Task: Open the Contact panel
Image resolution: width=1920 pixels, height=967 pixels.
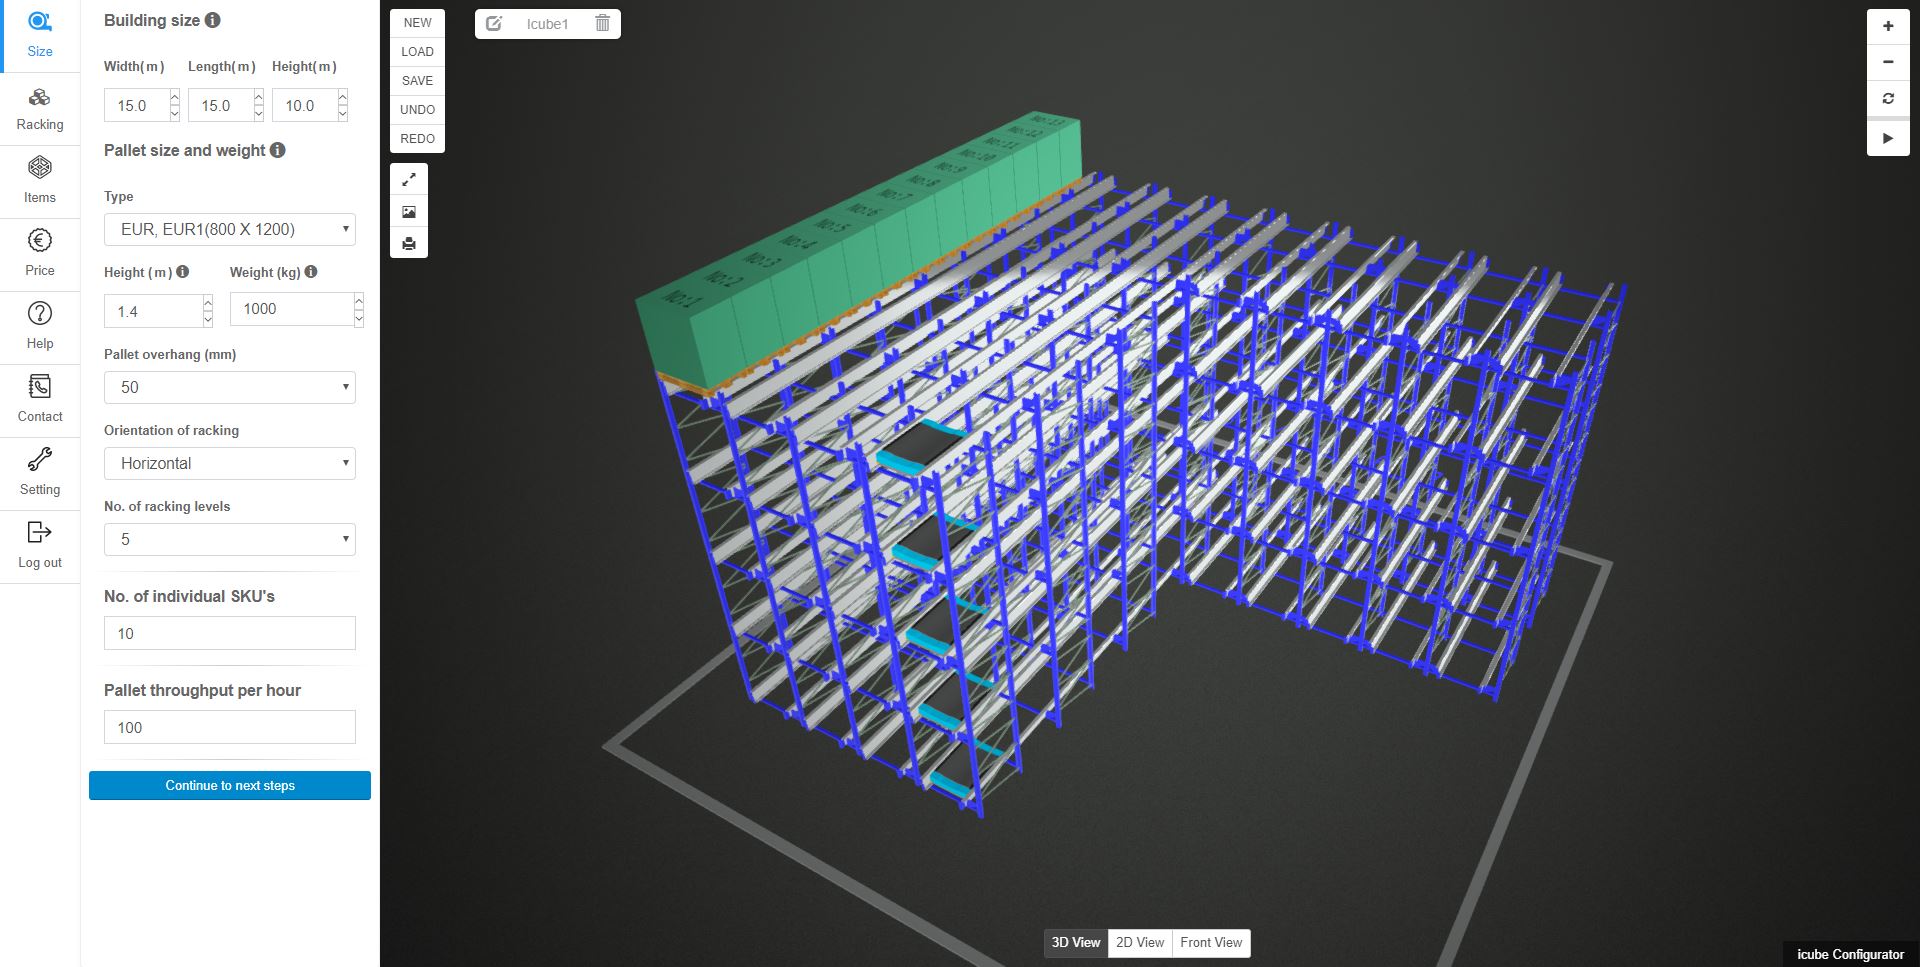Action: coord(40,399)
